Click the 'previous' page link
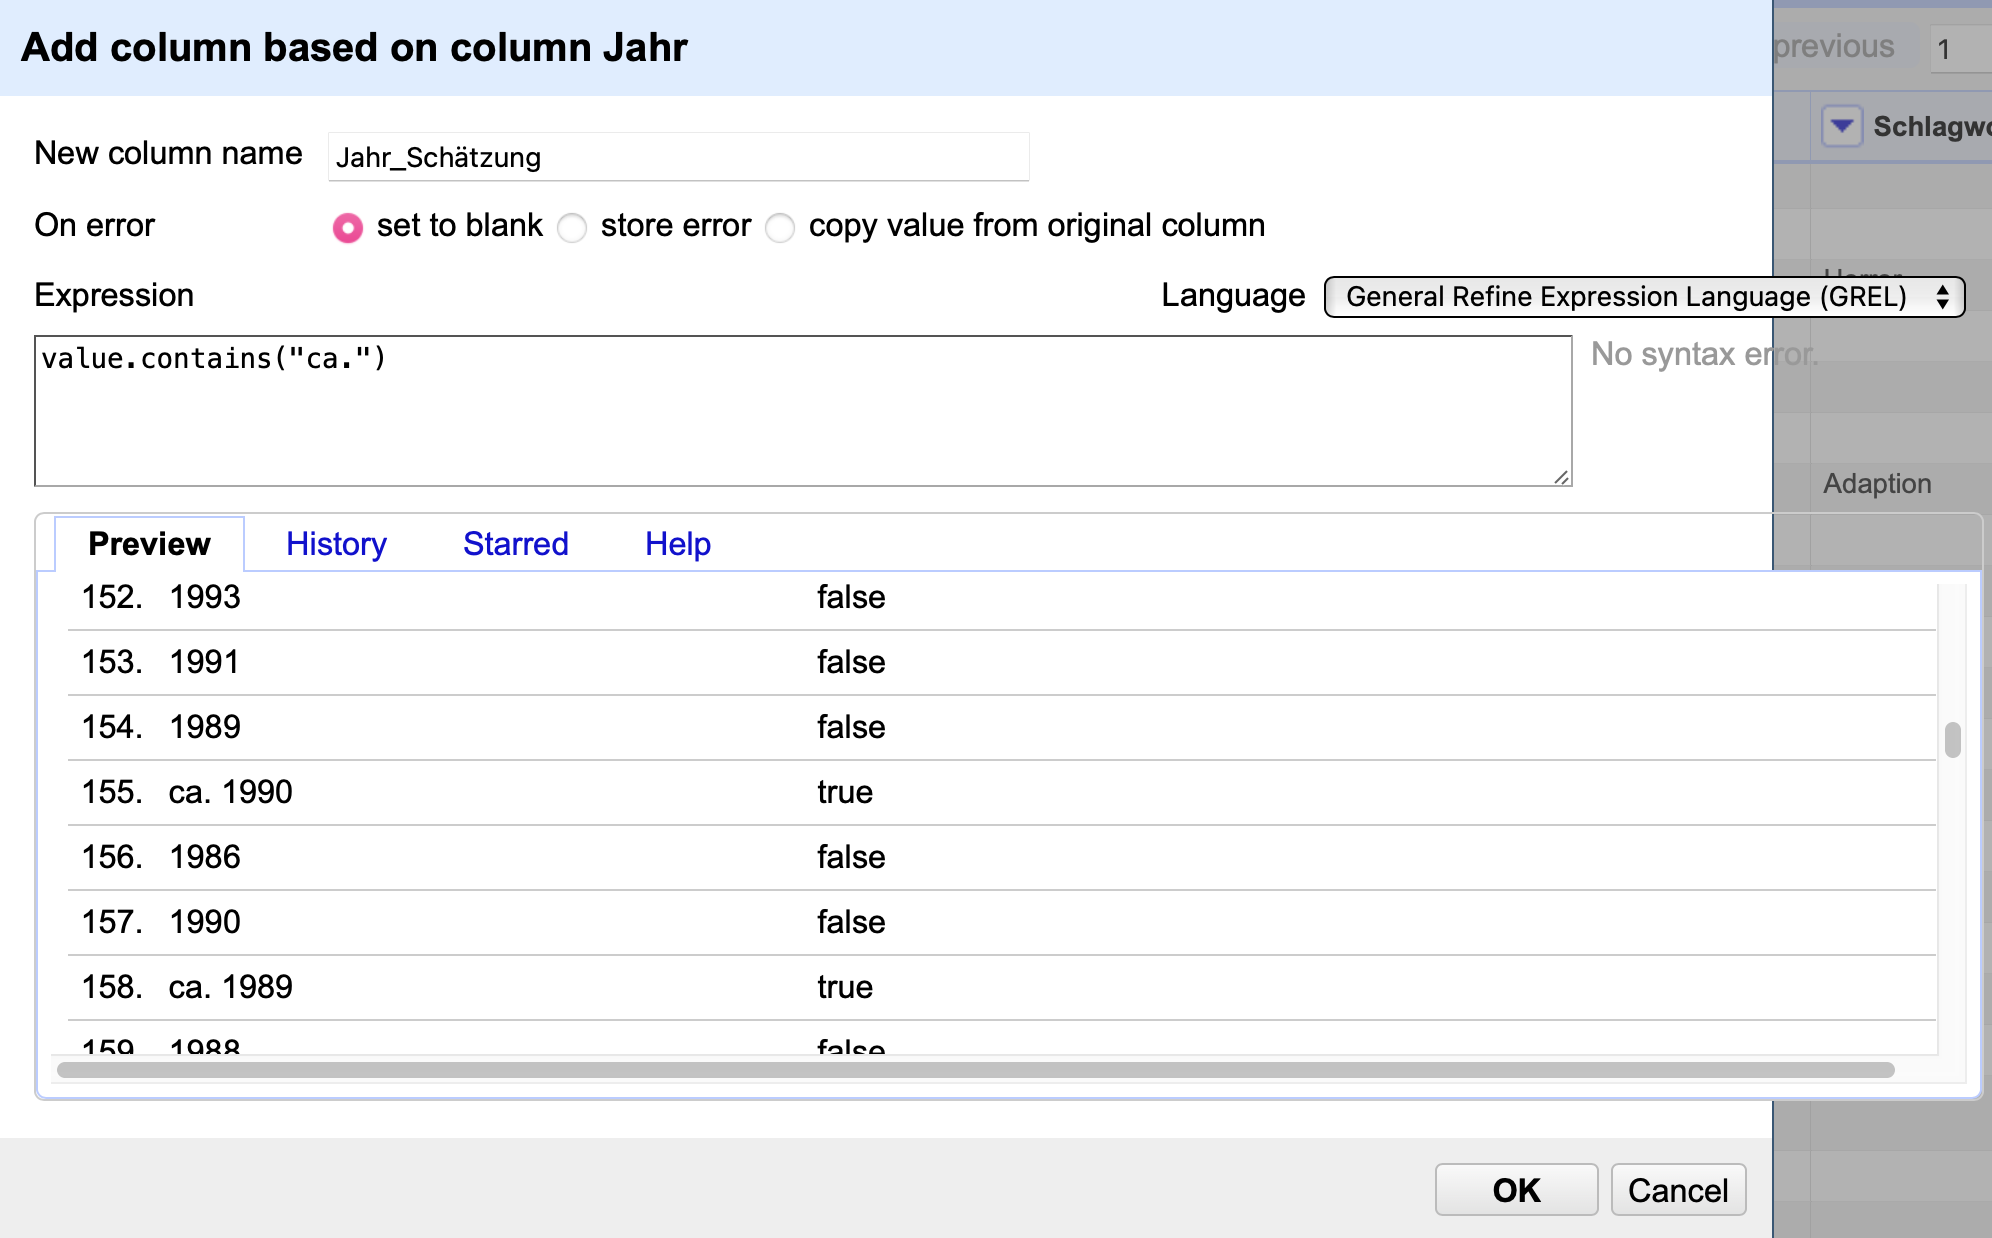This screenshot has width=1992, height=1238. (x=1834, y=47)
